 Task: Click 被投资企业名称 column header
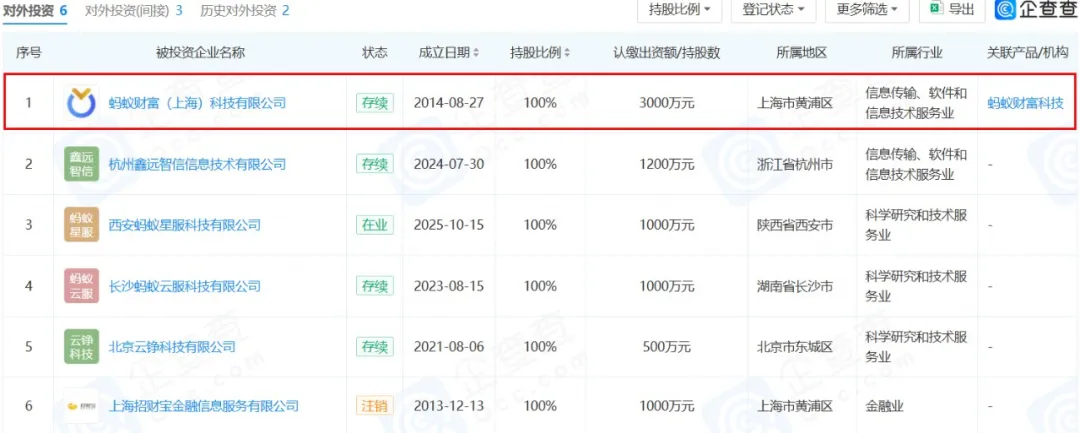point(201,53)
